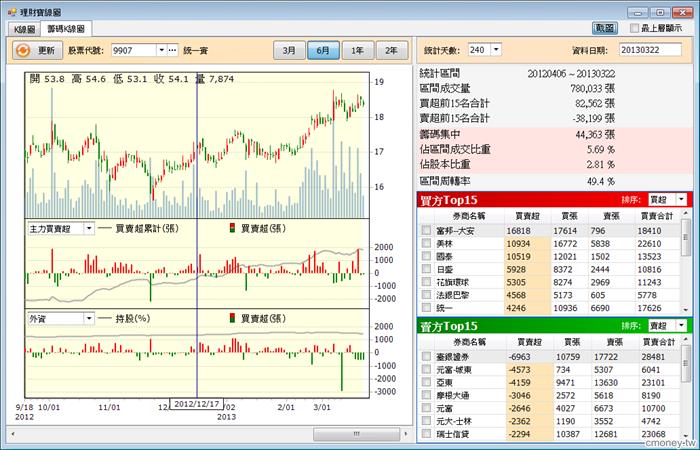
Task: Click the stock code browse ellipsis button
Action: point(172,49)
